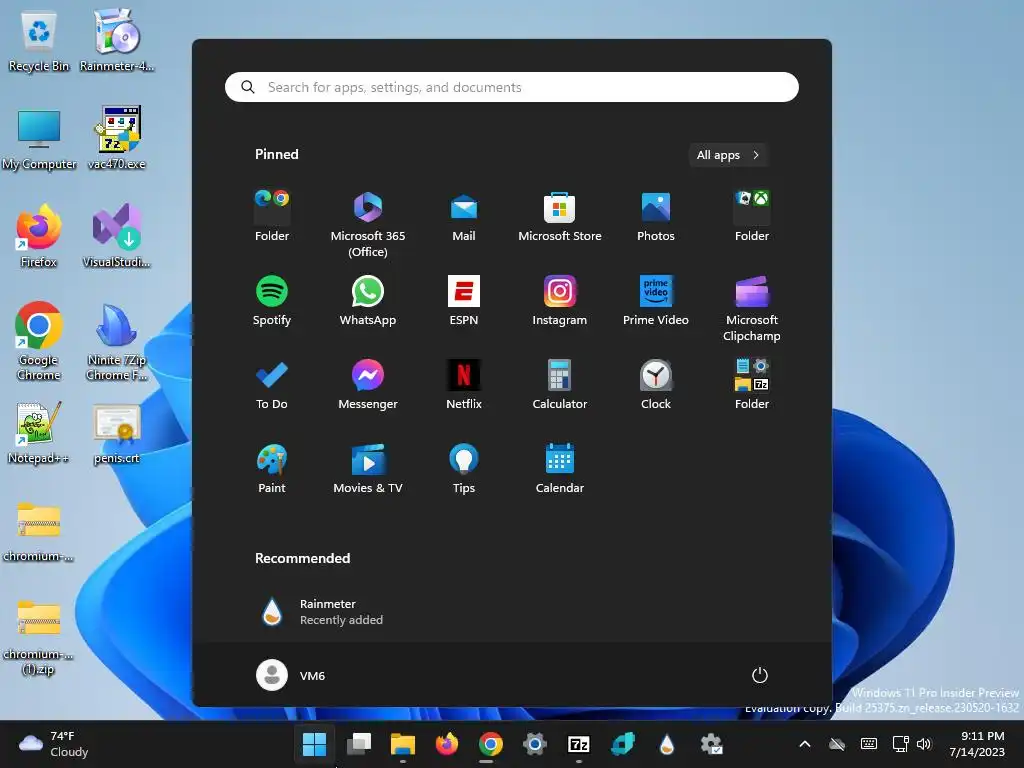
Task: Select the VisualStudio installer desktop icon
Action: pyautogui.click(x=117, y=237)
